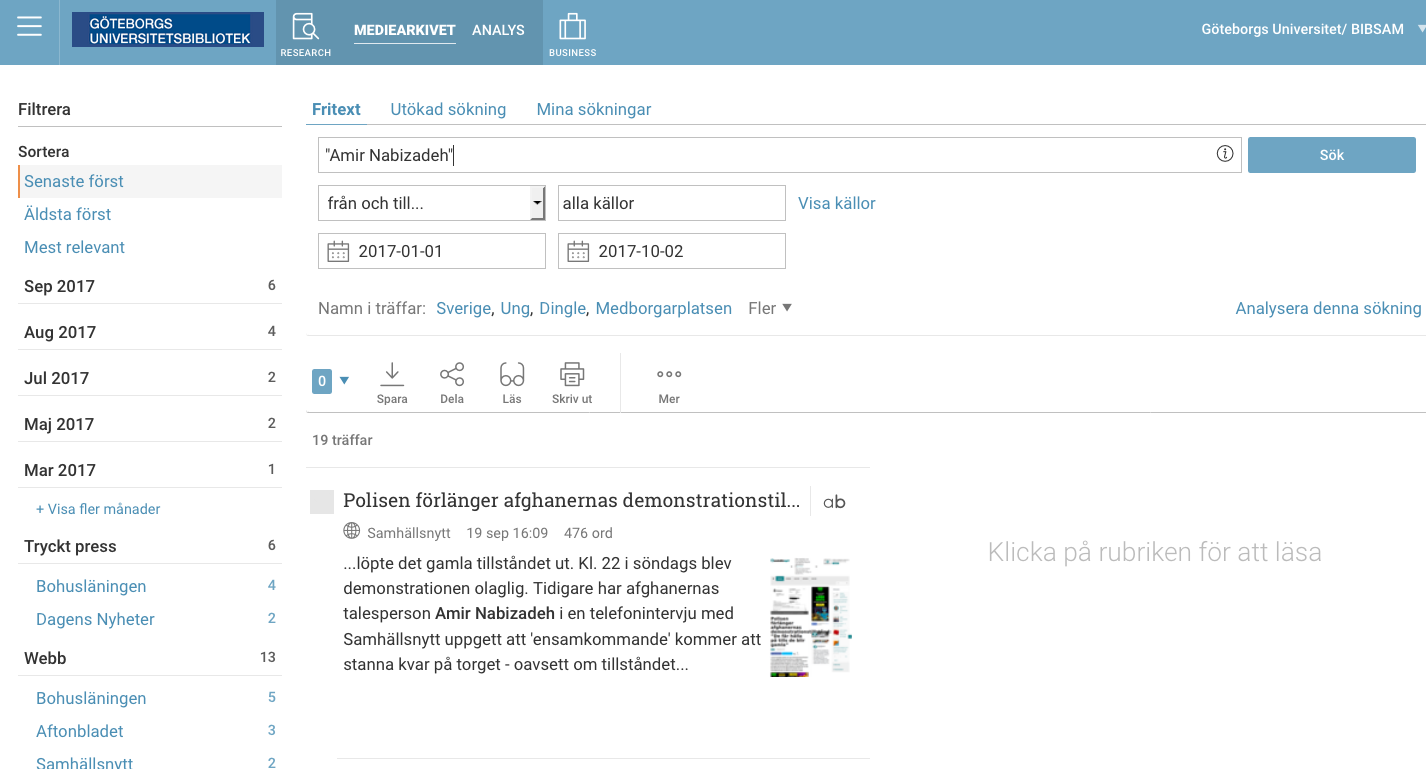Click the 'Analysera denna sökning' link
Viewport: 1426px width, 769px height.
(x=1328, y=308)
